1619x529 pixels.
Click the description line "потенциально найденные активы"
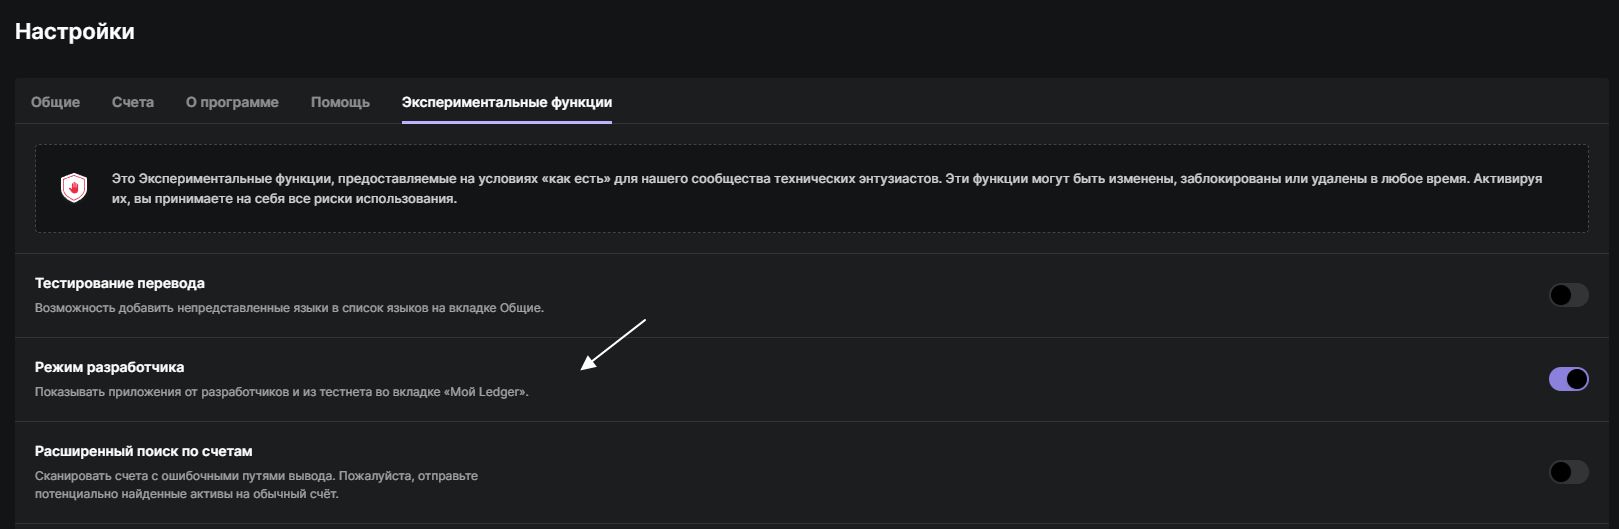[x=186, y=494]
